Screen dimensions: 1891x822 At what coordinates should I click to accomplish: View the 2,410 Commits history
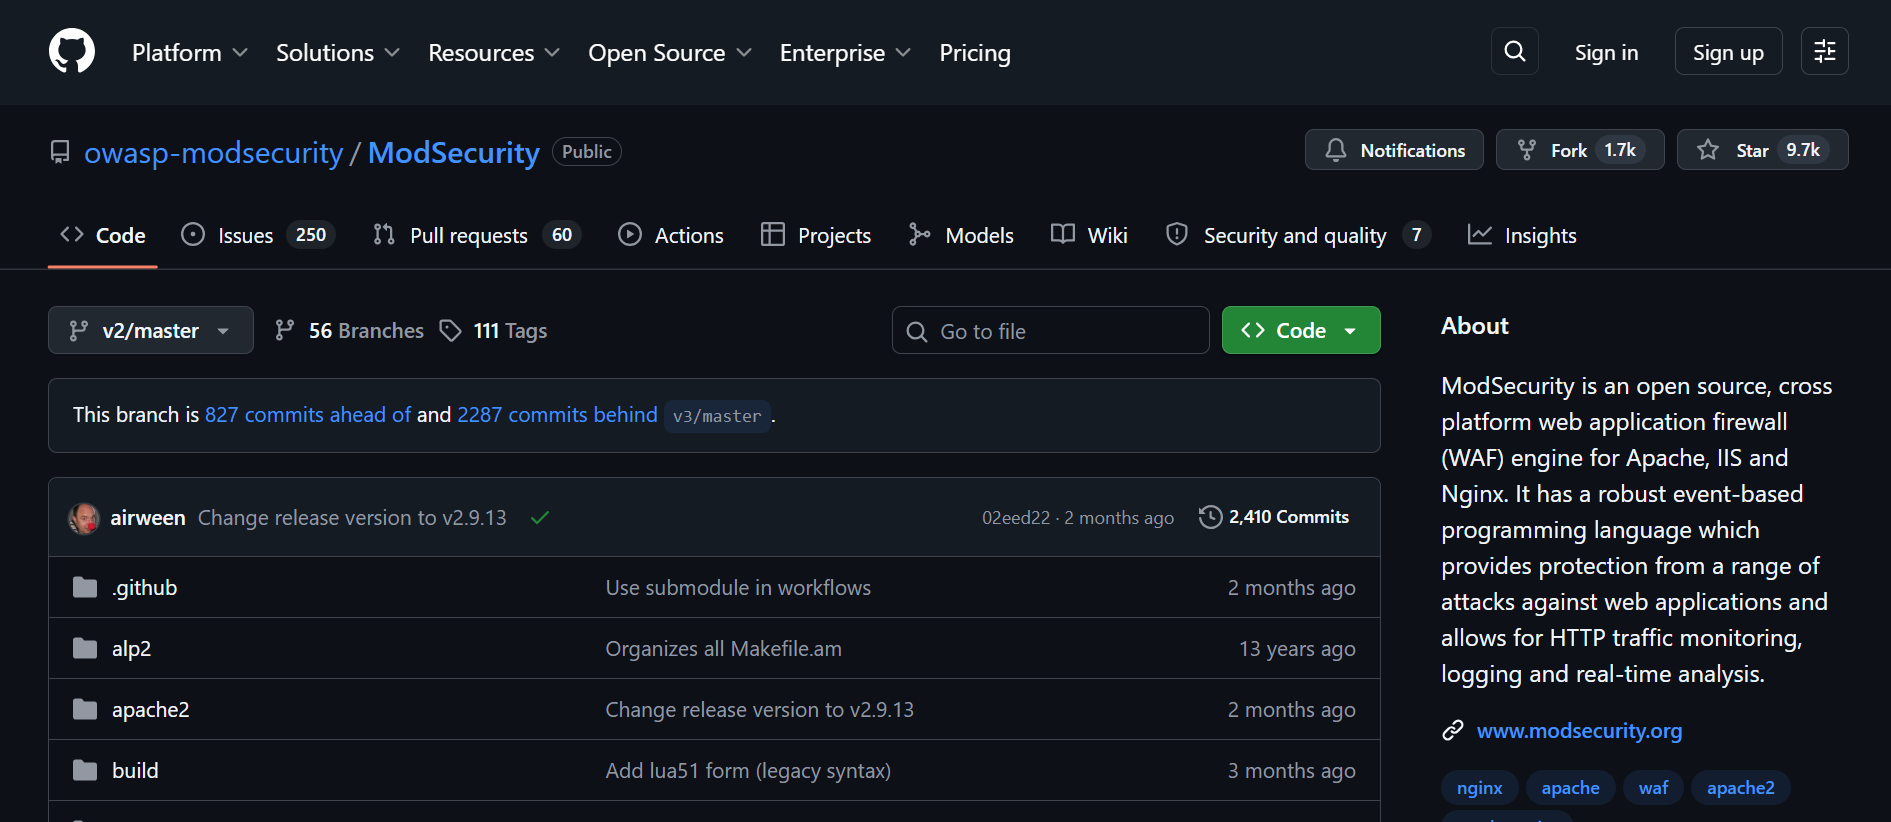tap(1274, 517)
